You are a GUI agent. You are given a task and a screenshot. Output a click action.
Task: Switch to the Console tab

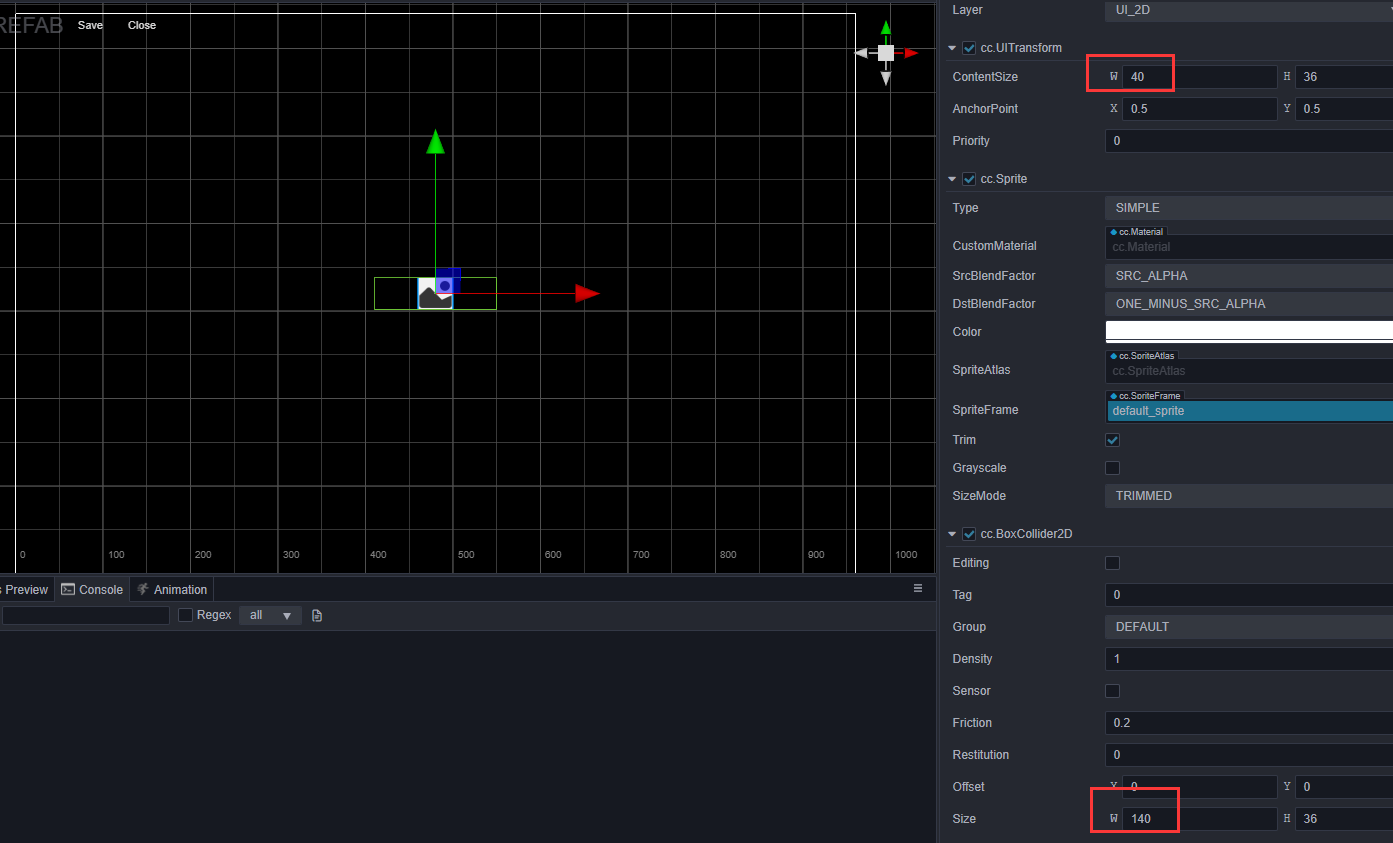[x=92, y=589]
